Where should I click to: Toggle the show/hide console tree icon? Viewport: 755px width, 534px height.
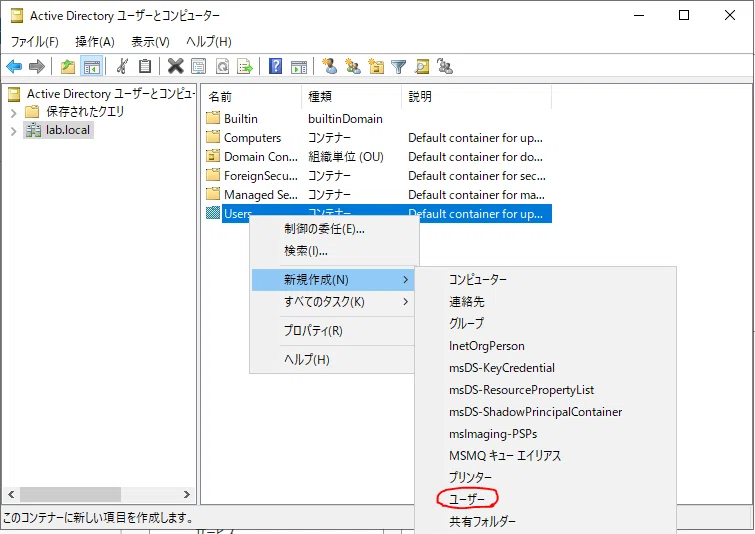(x=91, y=66)
